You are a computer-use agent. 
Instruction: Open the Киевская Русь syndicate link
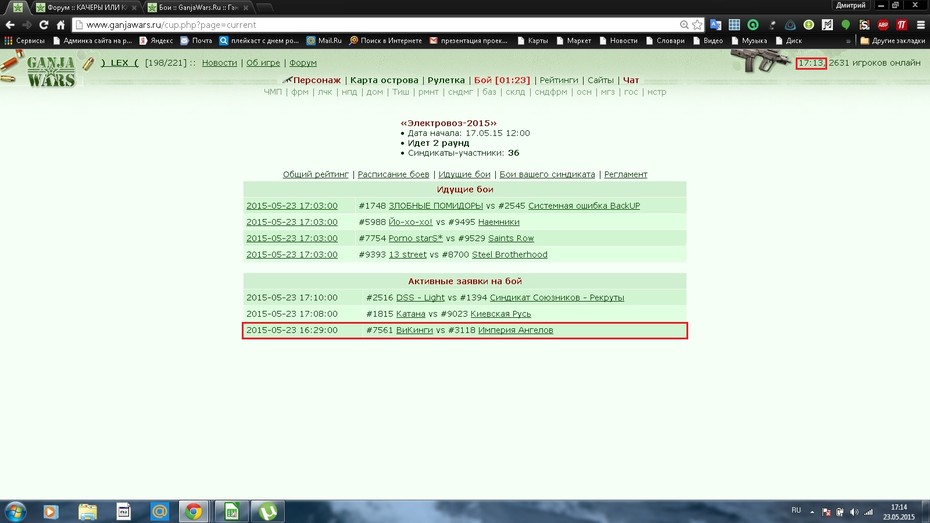point(501,314)
